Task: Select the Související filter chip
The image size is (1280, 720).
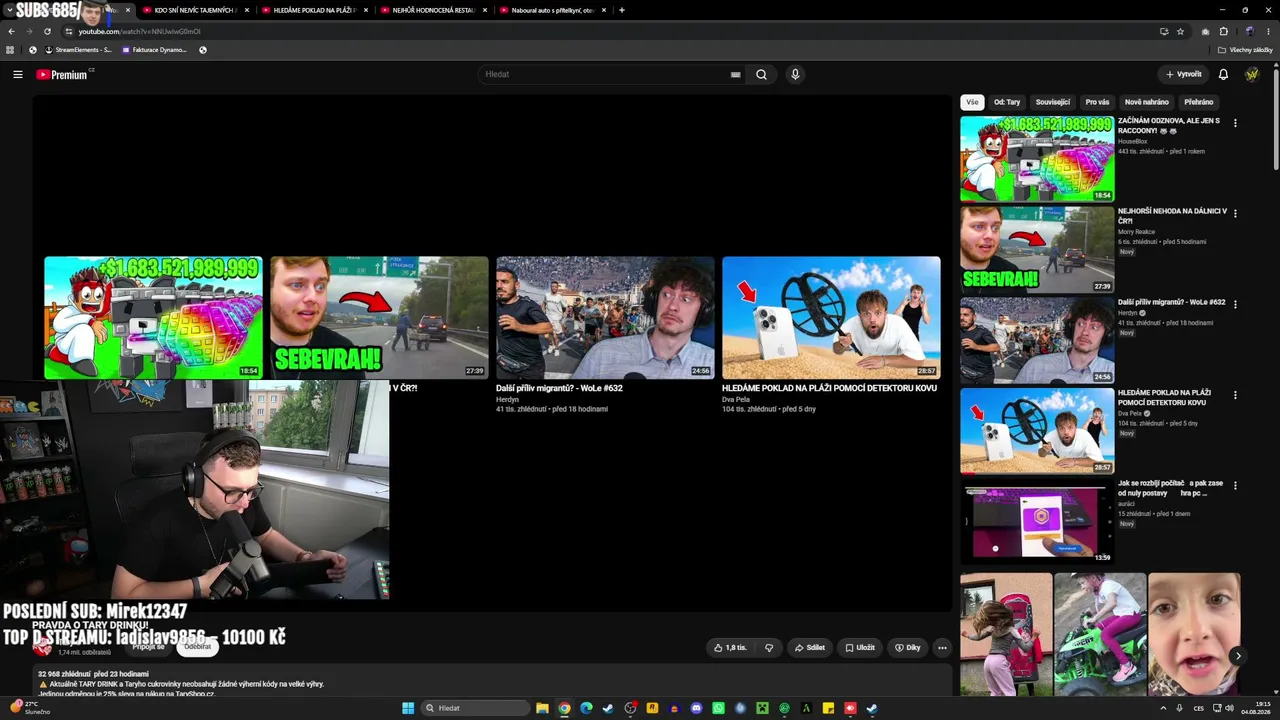Action: 1053,102
